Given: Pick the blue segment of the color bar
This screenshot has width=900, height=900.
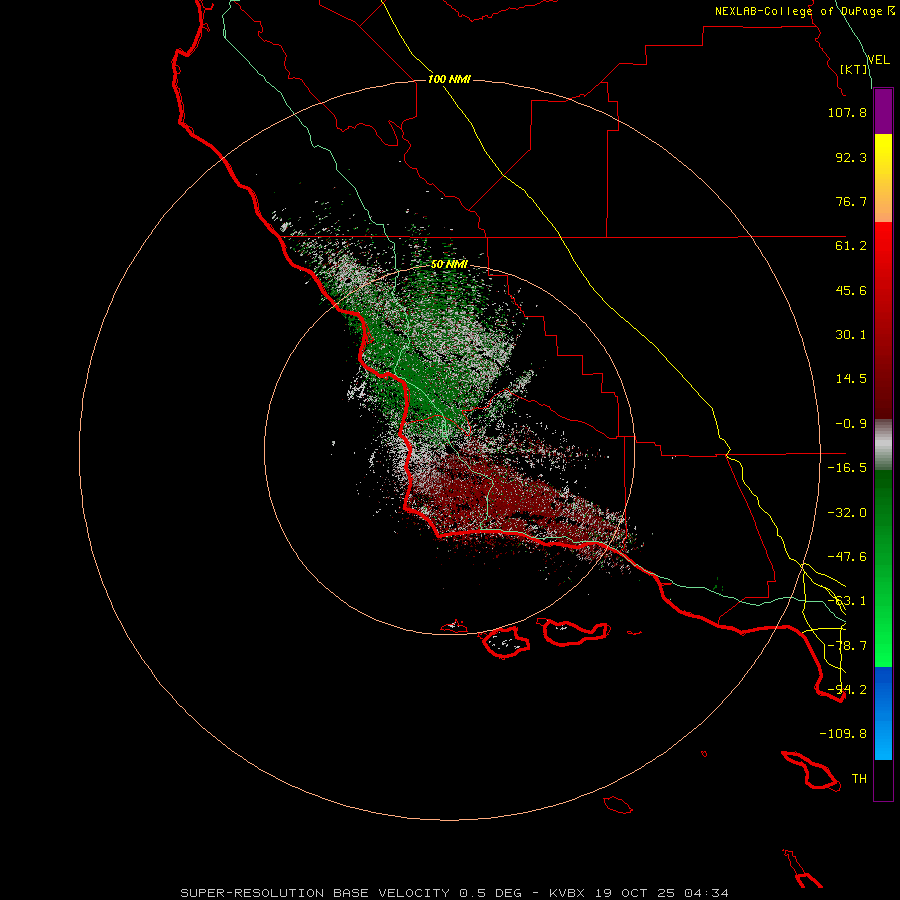Looking at the screenshot, I should coord(883,713).
